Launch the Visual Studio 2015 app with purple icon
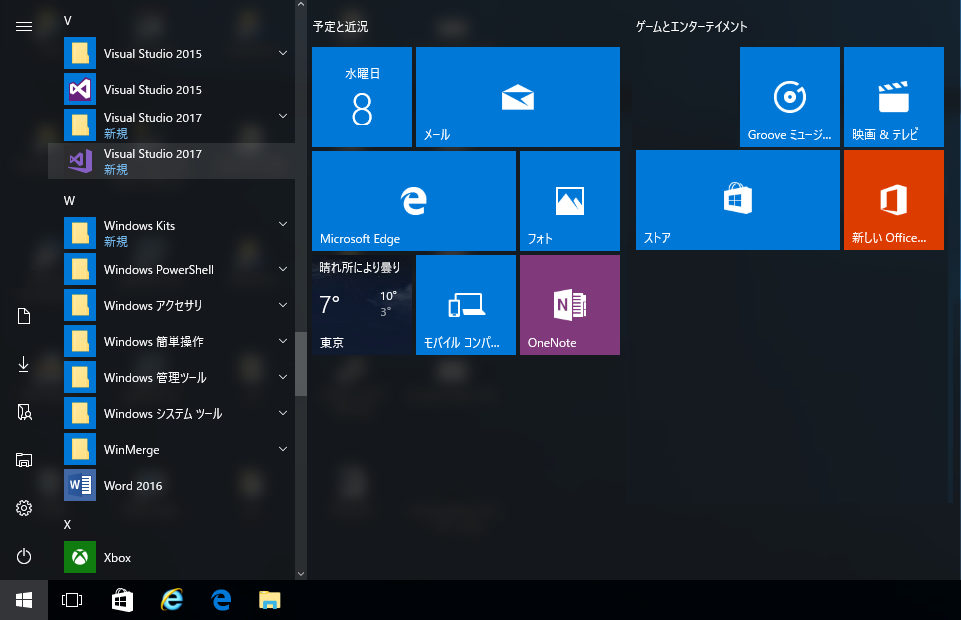Image resolution: width=961 pixels, height=620 pixels. point(172,89)
